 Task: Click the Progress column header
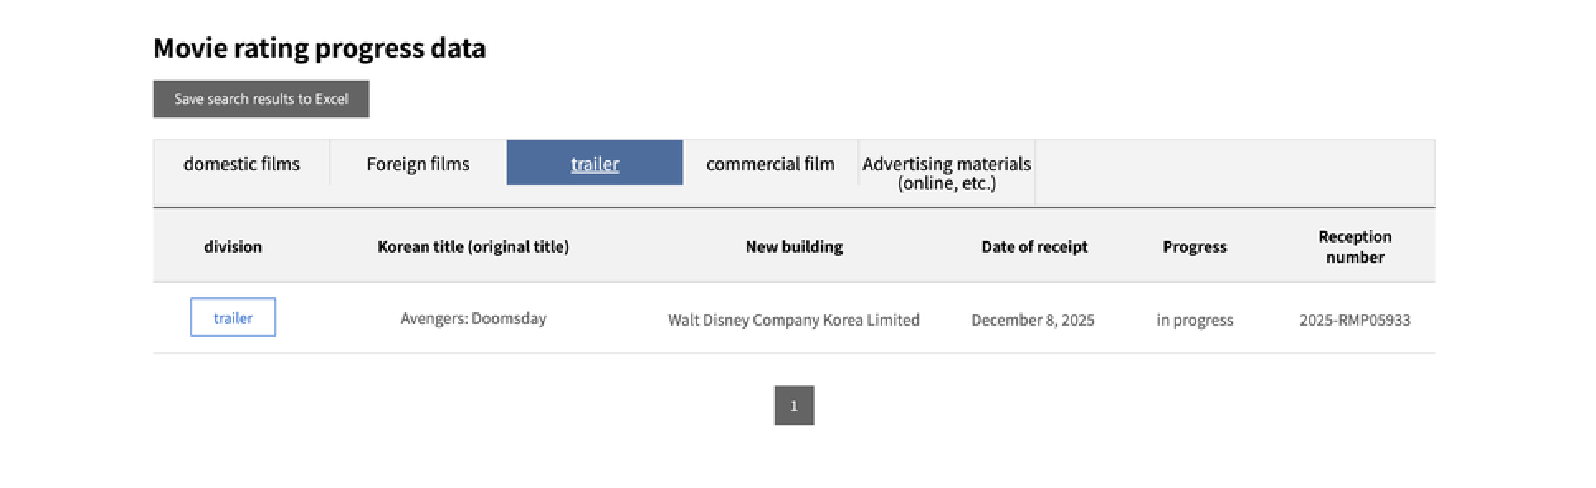tap(1194, 247)
